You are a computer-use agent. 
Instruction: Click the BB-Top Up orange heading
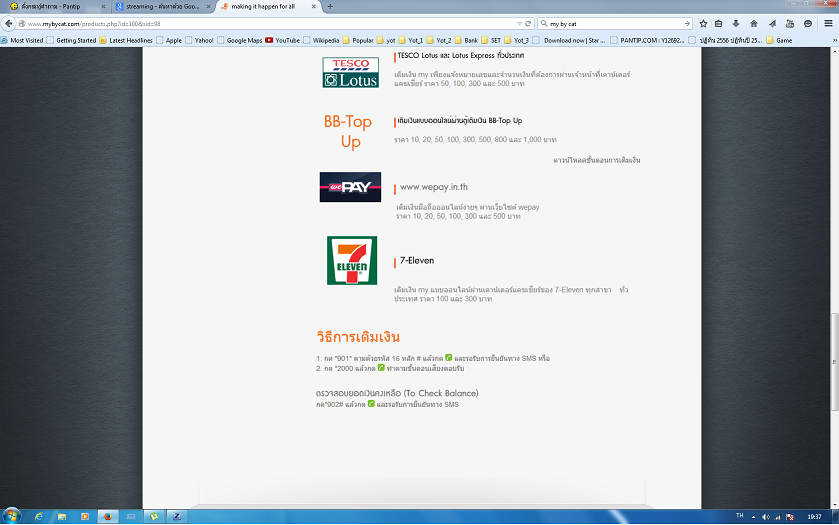348,131
